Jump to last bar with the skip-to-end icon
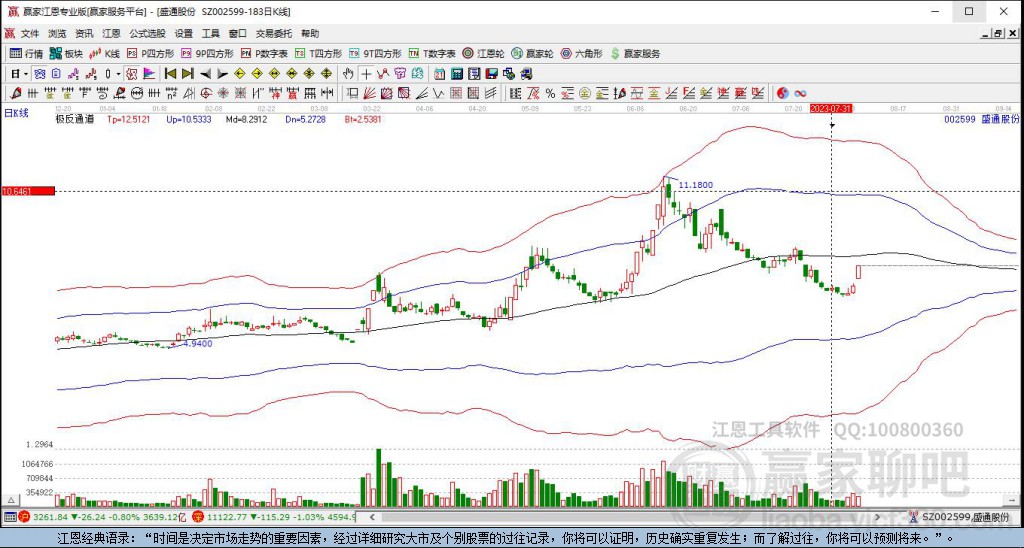The height and width of the screenshot is (548, 1024). 187,74
